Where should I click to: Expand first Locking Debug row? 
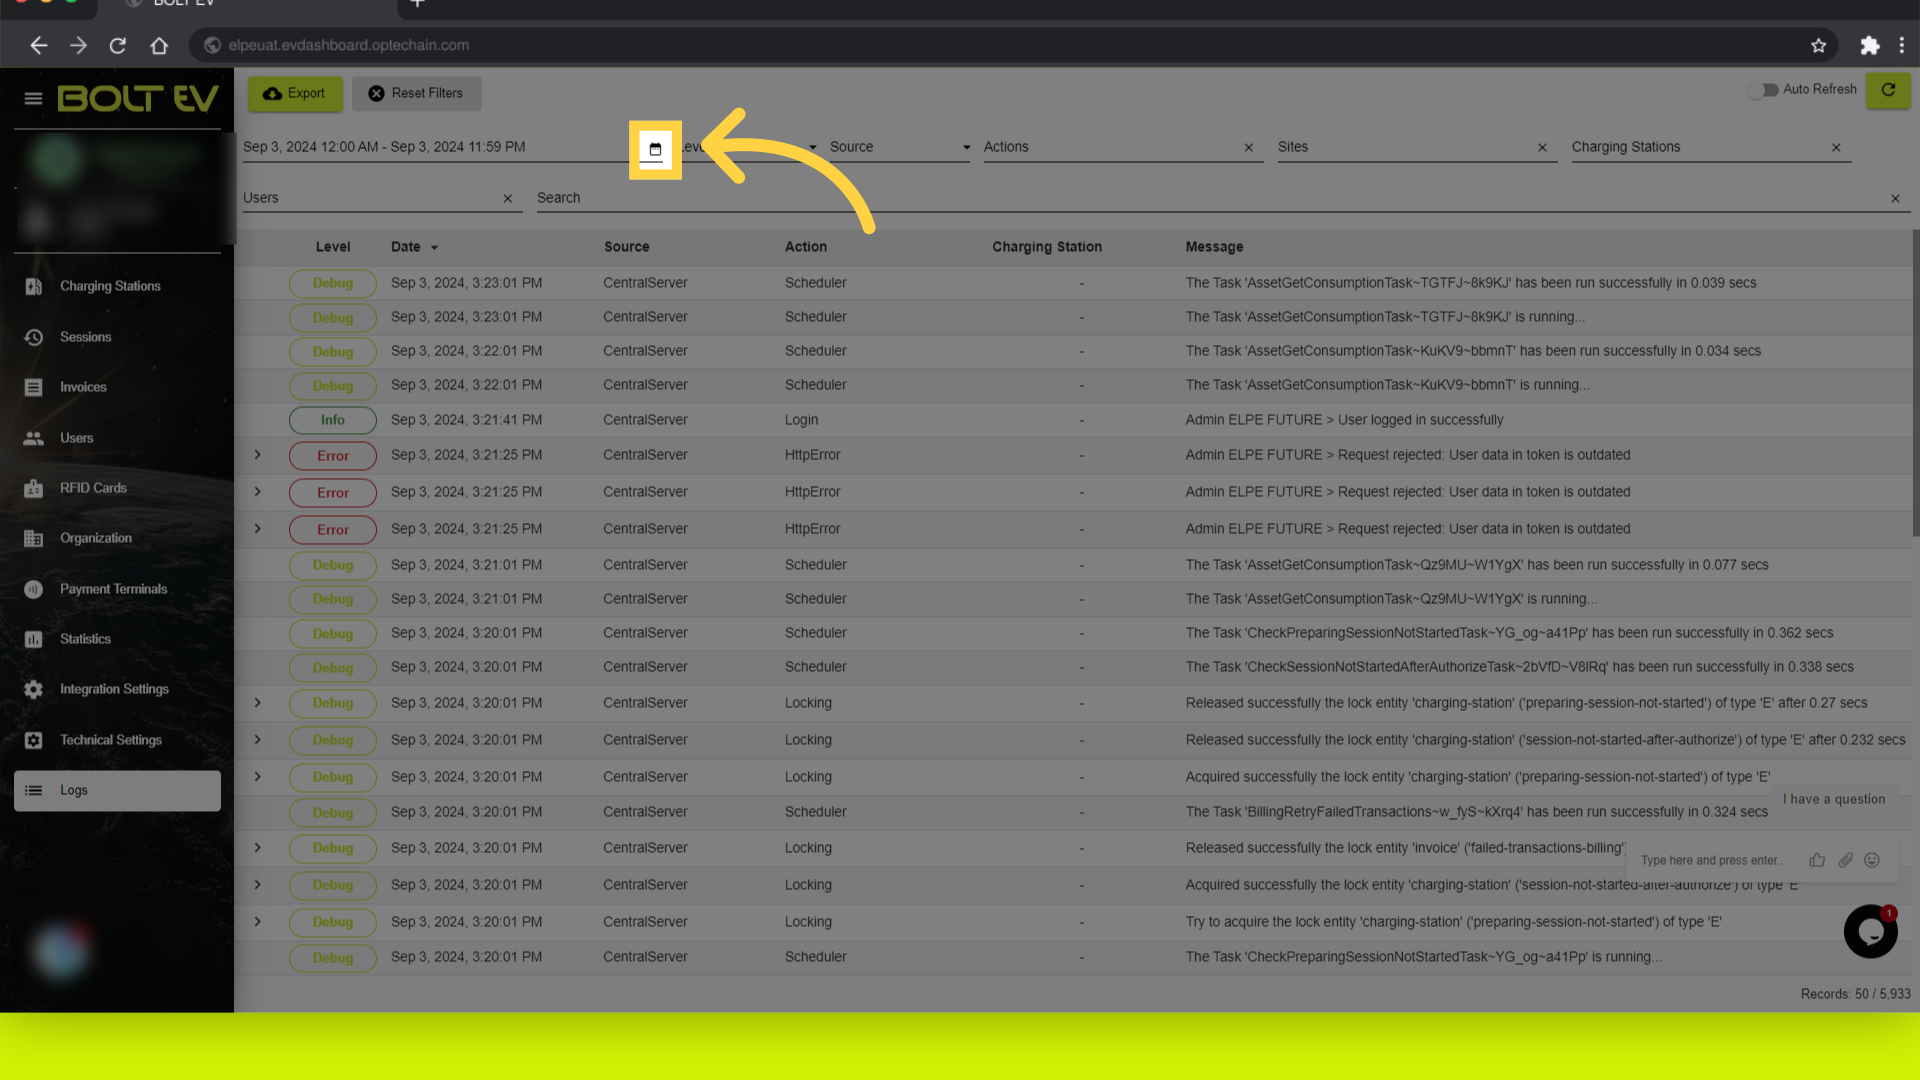click(x=257, y=703)
